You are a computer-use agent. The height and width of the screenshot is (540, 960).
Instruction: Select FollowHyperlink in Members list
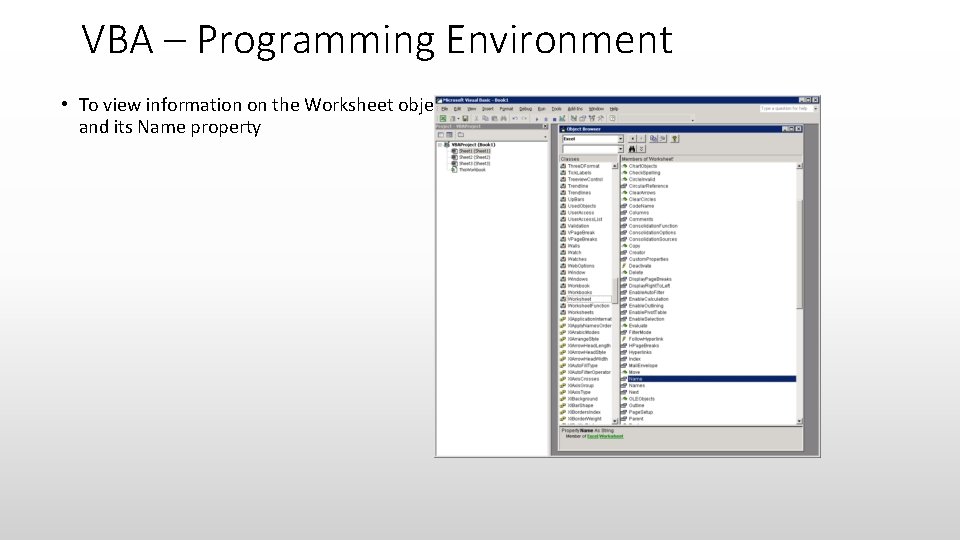pyautogui.click(x=645, y=339)
